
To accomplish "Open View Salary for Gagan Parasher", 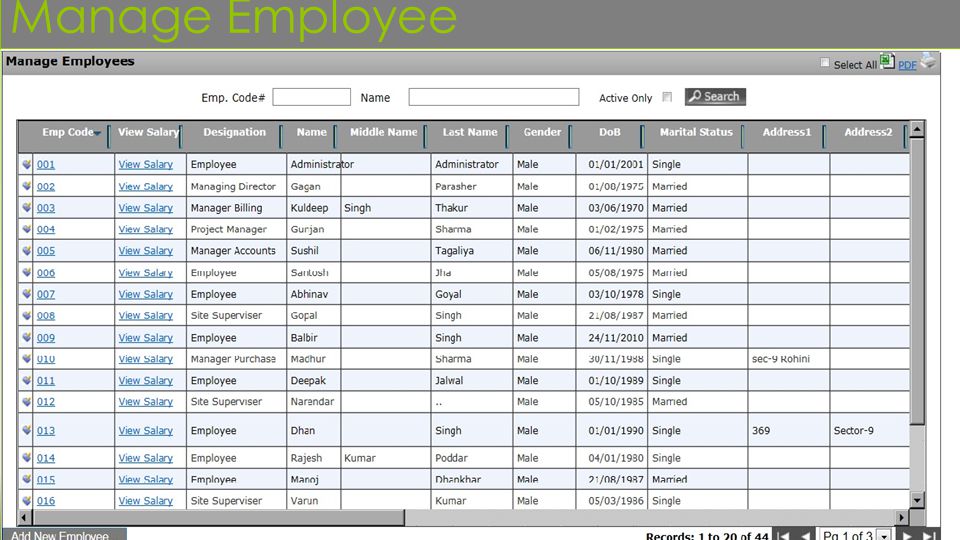I will click(x=146, y=186).
